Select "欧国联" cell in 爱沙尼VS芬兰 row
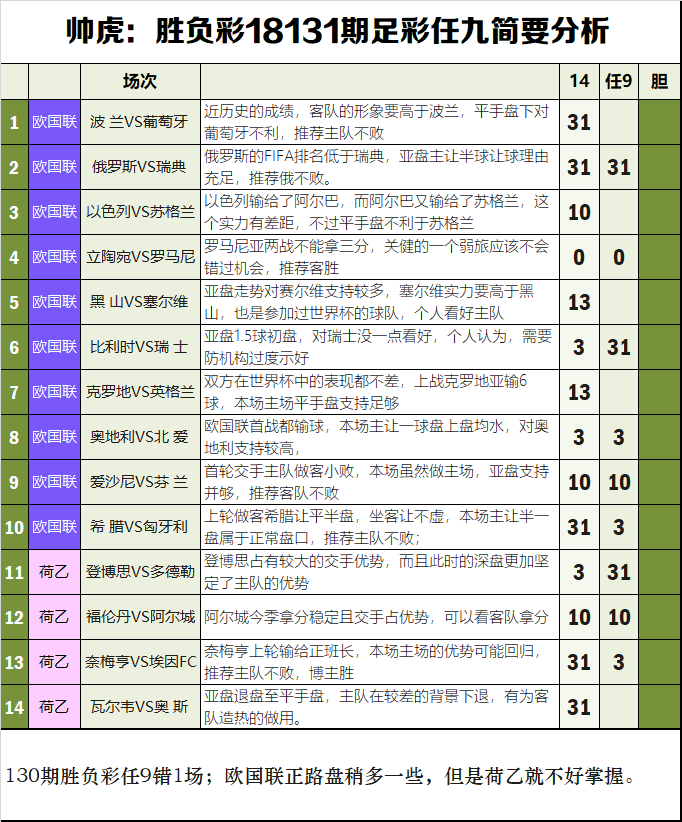This screenshot has height=822, width=682. [55, 482]
